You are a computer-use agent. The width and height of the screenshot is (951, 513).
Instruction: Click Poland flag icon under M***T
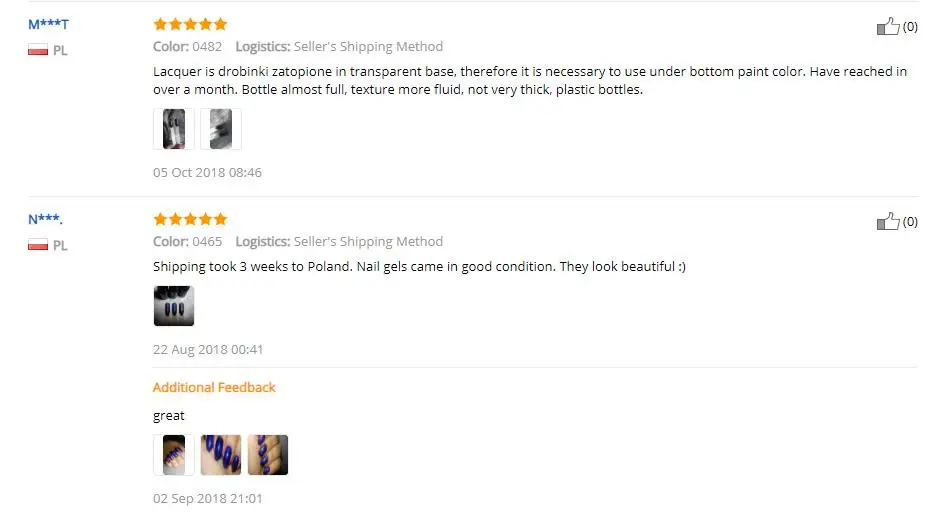pyautogui.click(x=38, y=50)
